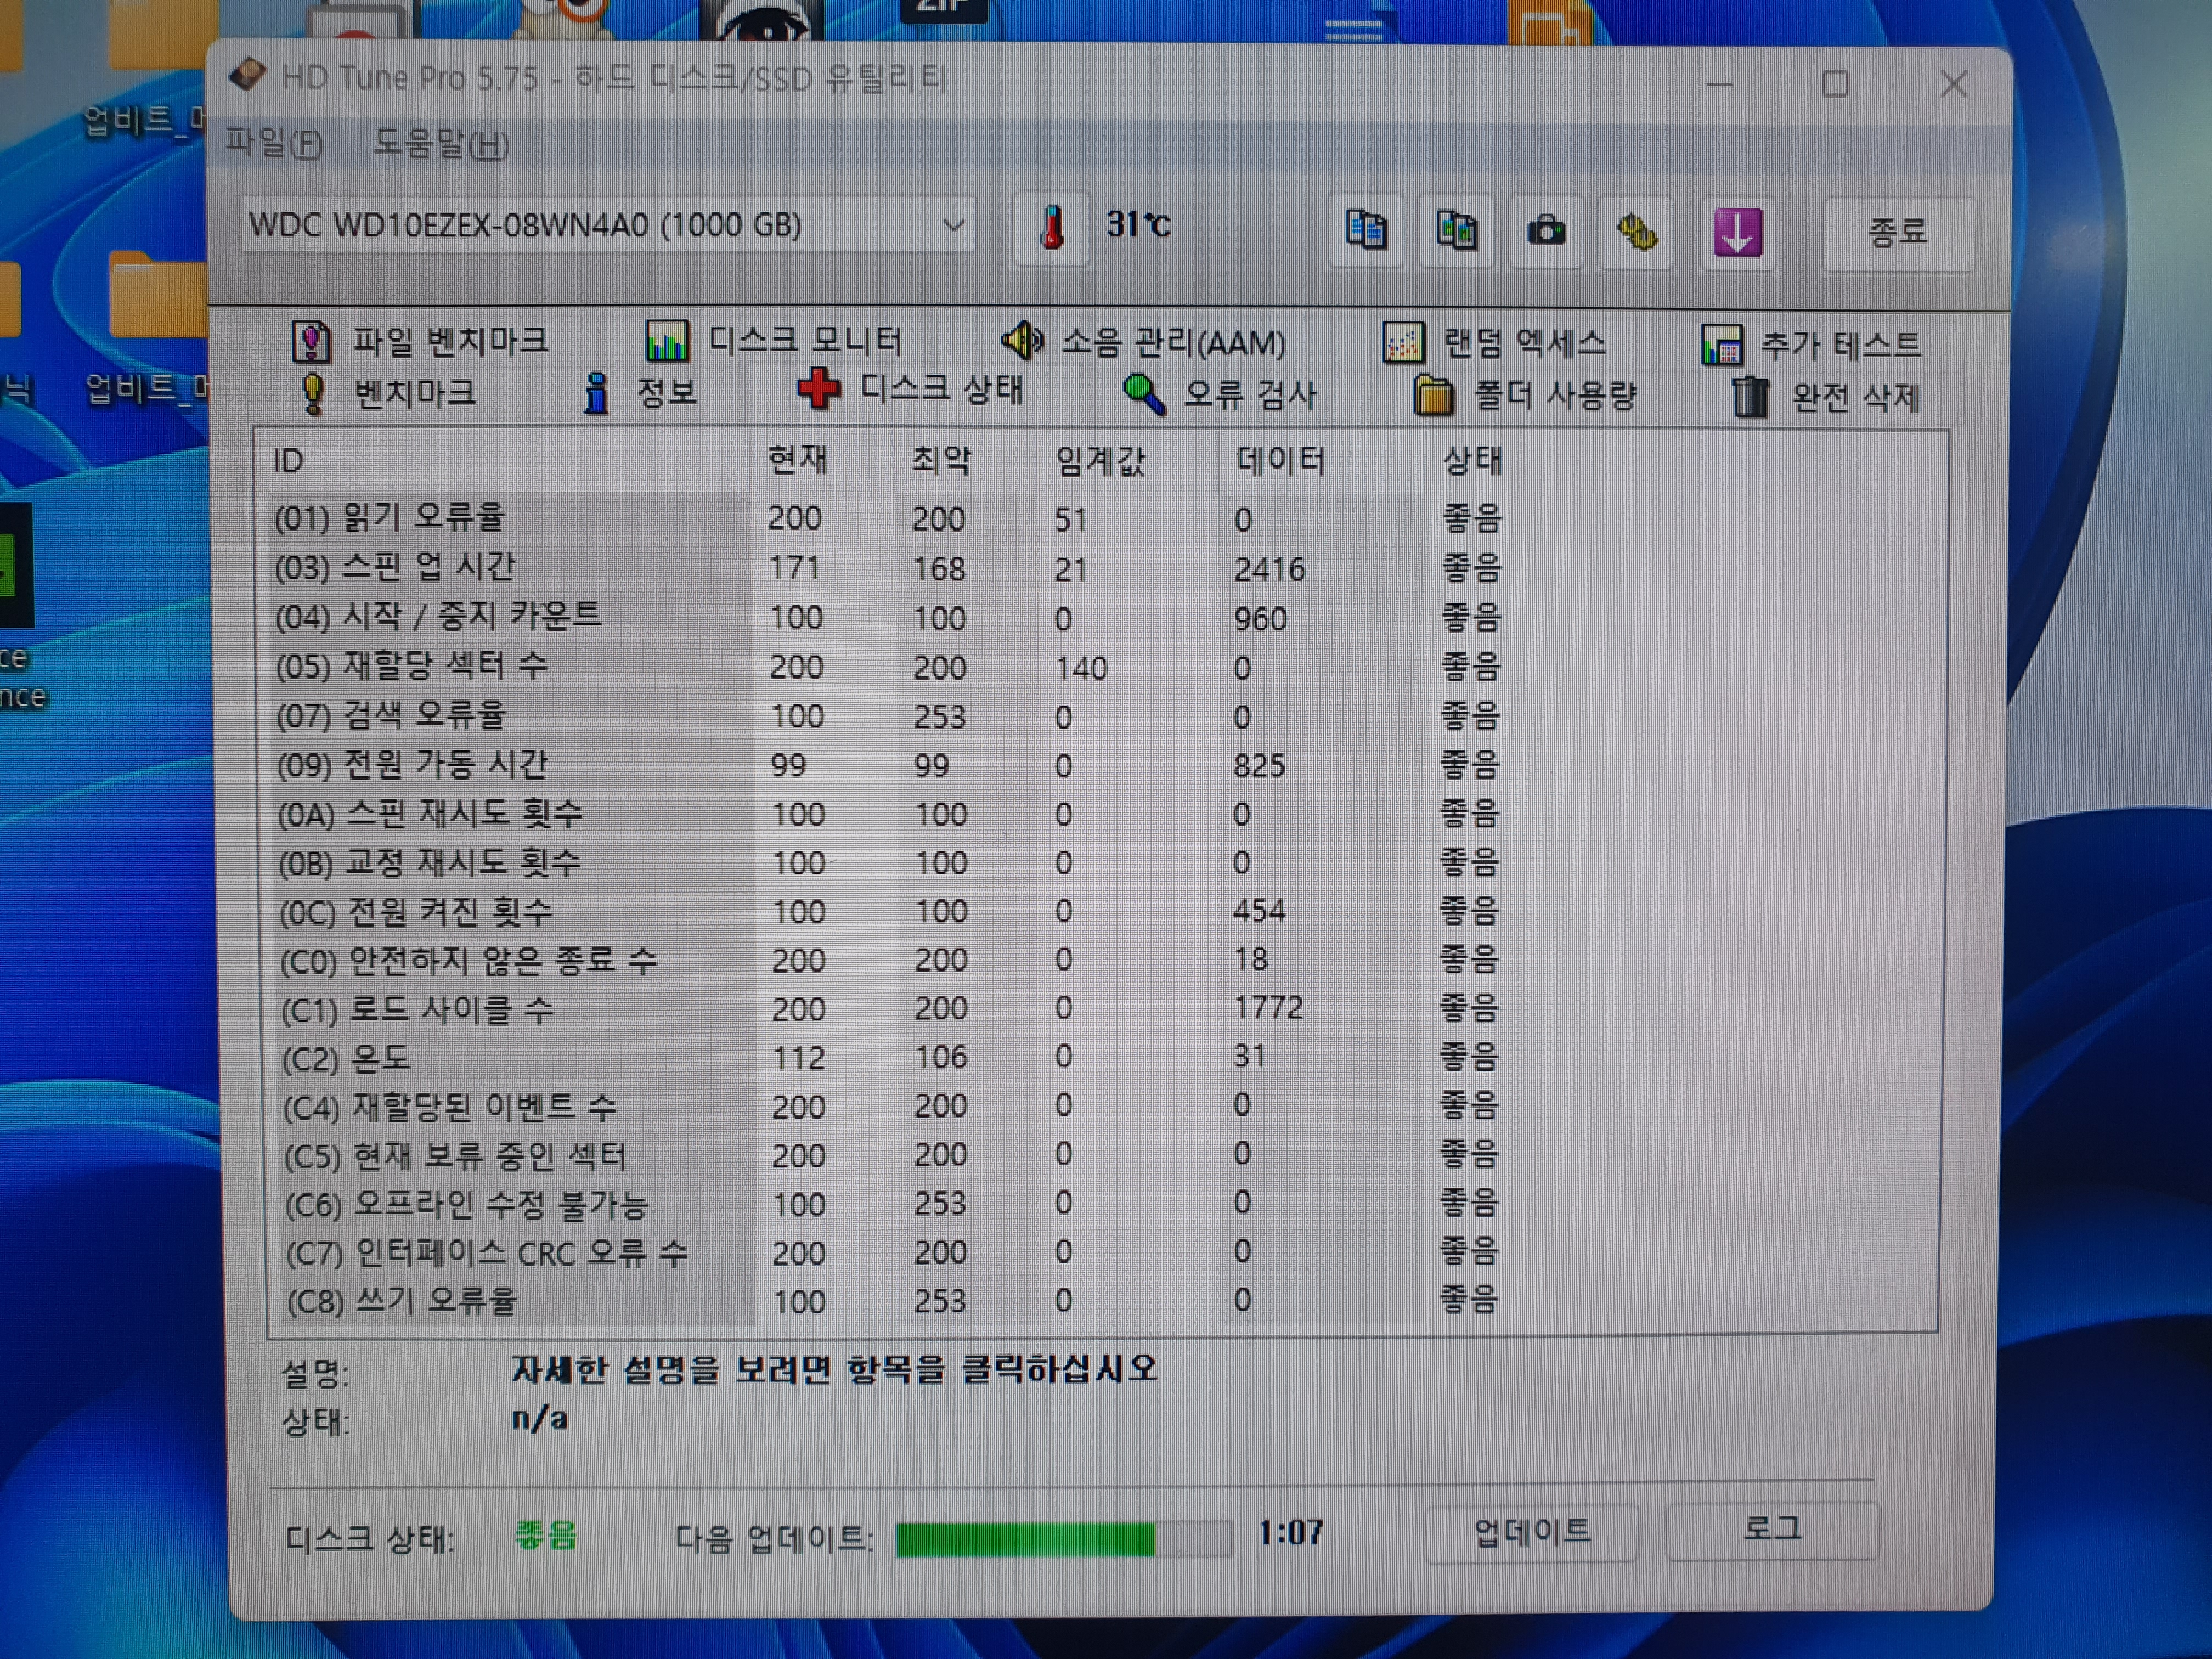Click the data value 2416
This screenshot has width=2212, height=1659.
[1269, 569]
